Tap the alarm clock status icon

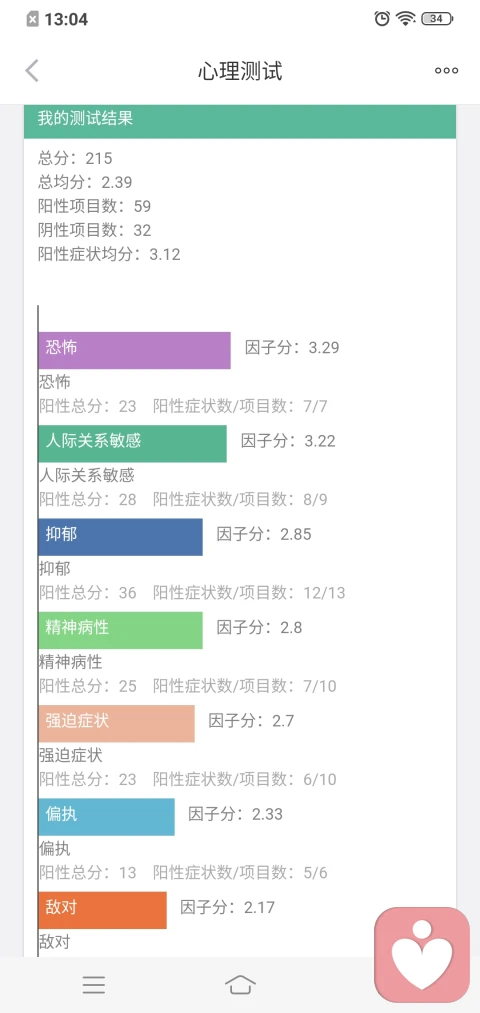(382, 19)
